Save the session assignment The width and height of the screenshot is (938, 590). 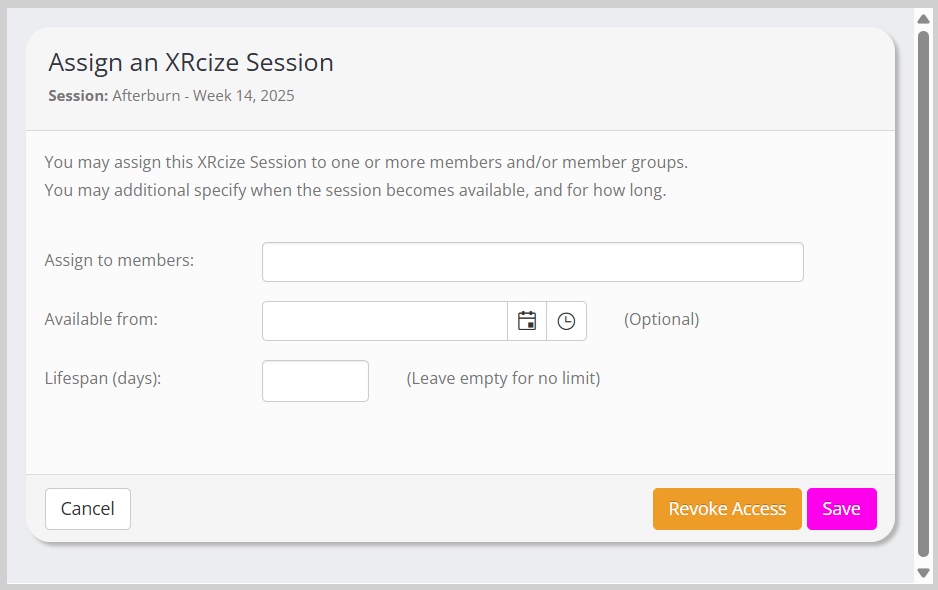point(841,509)
